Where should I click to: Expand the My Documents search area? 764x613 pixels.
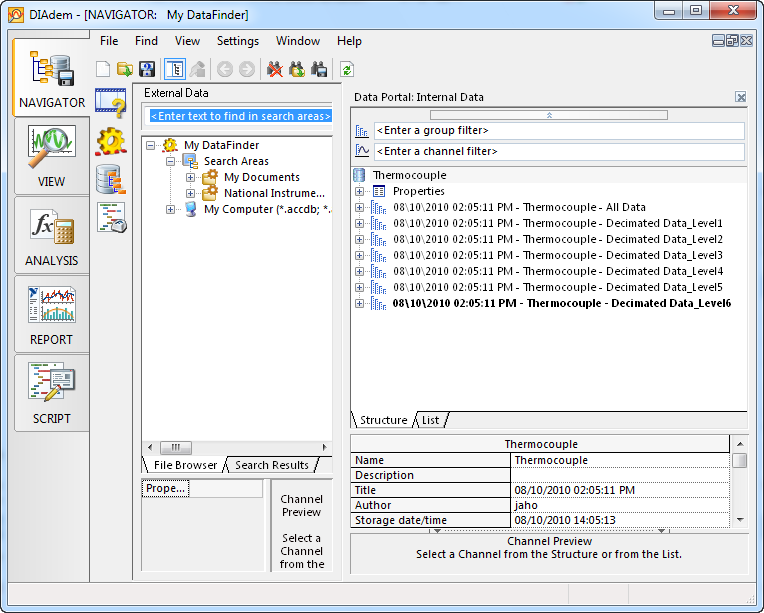[190, 178]
